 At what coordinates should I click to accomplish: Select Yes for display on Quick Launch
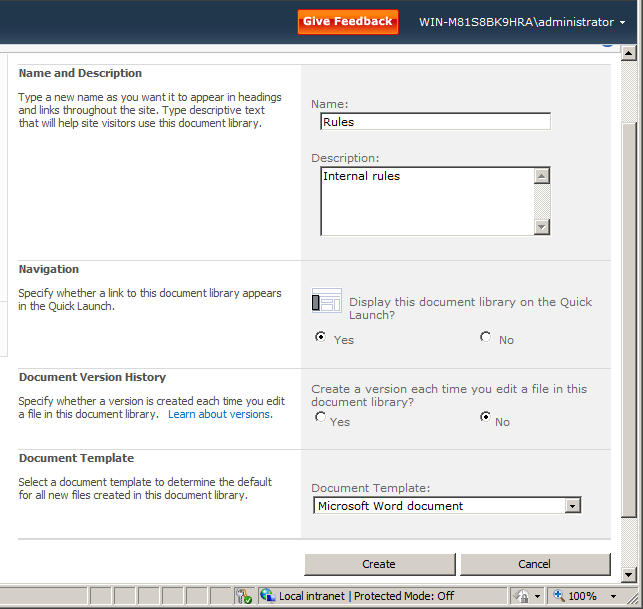tap(321, 337)
